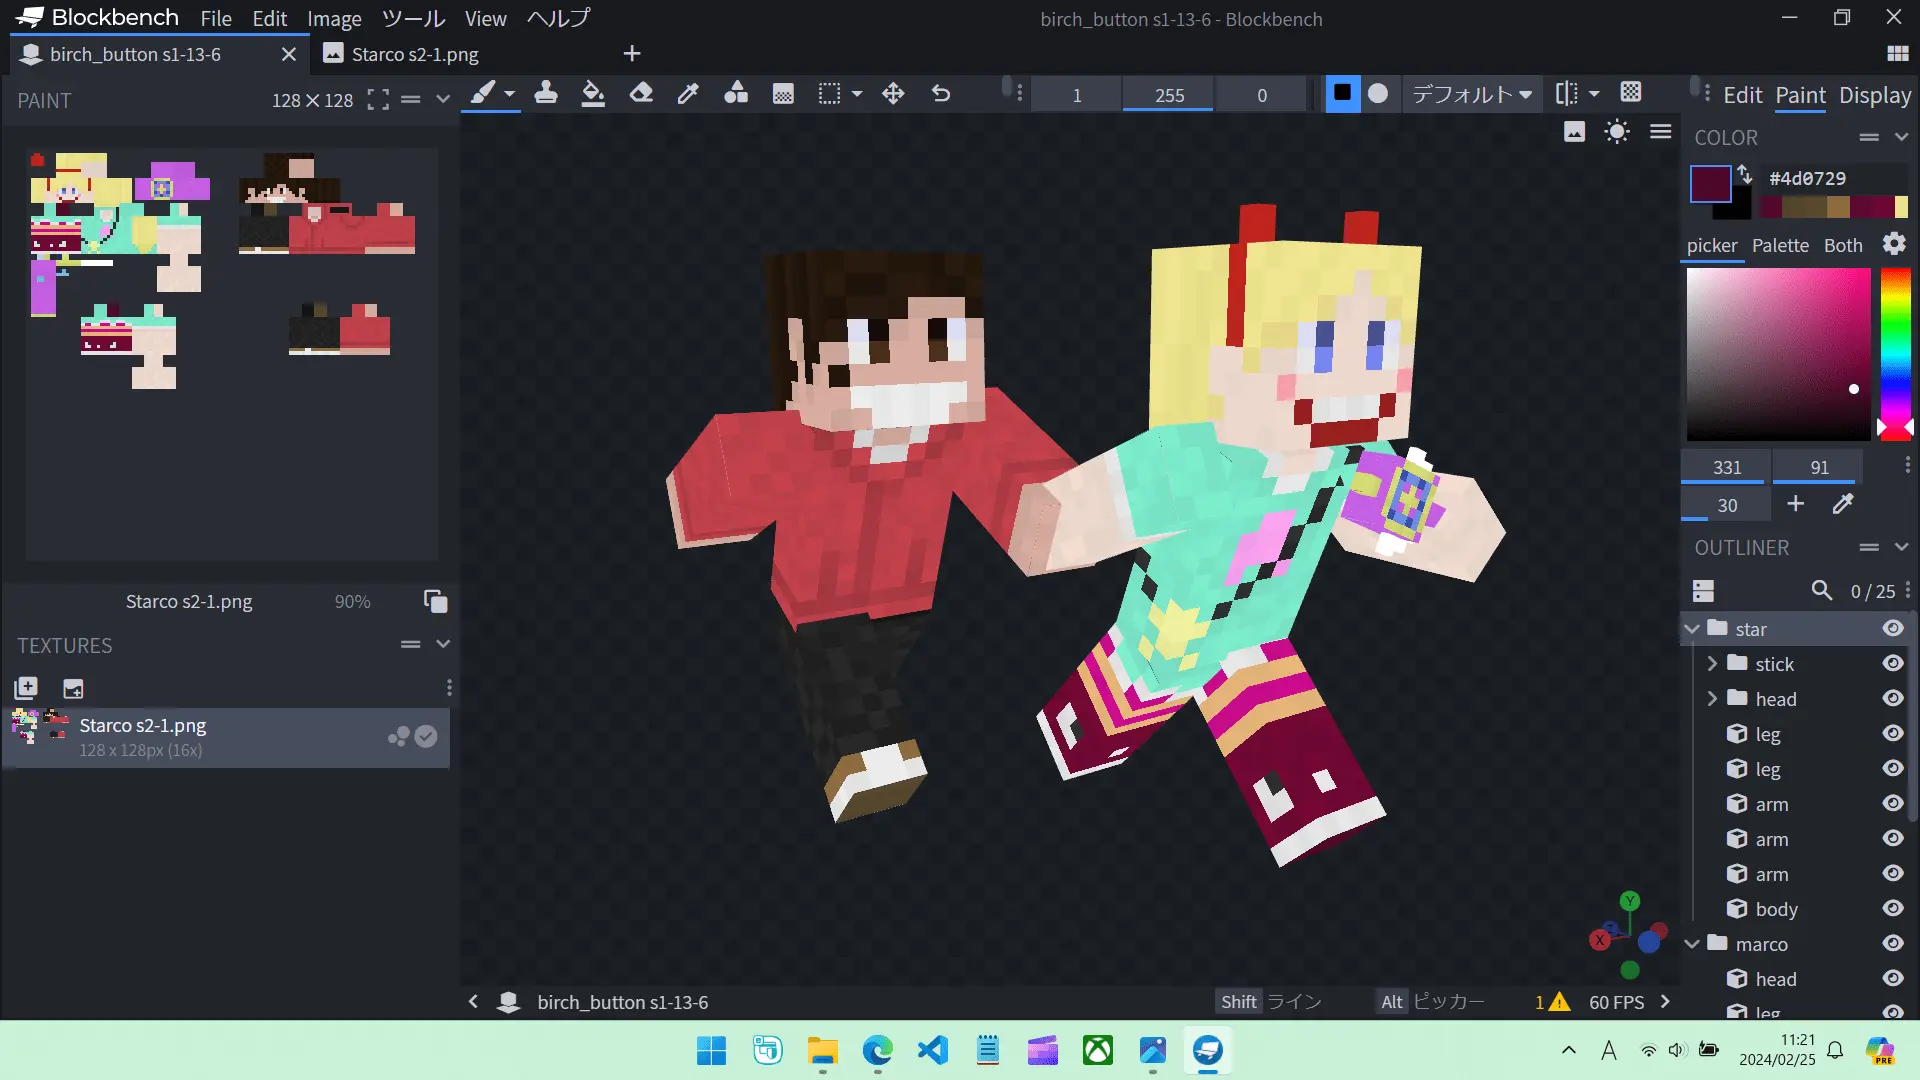Select the Eraser tool
Screen dimensions: 1920x1080
(641, 94)
